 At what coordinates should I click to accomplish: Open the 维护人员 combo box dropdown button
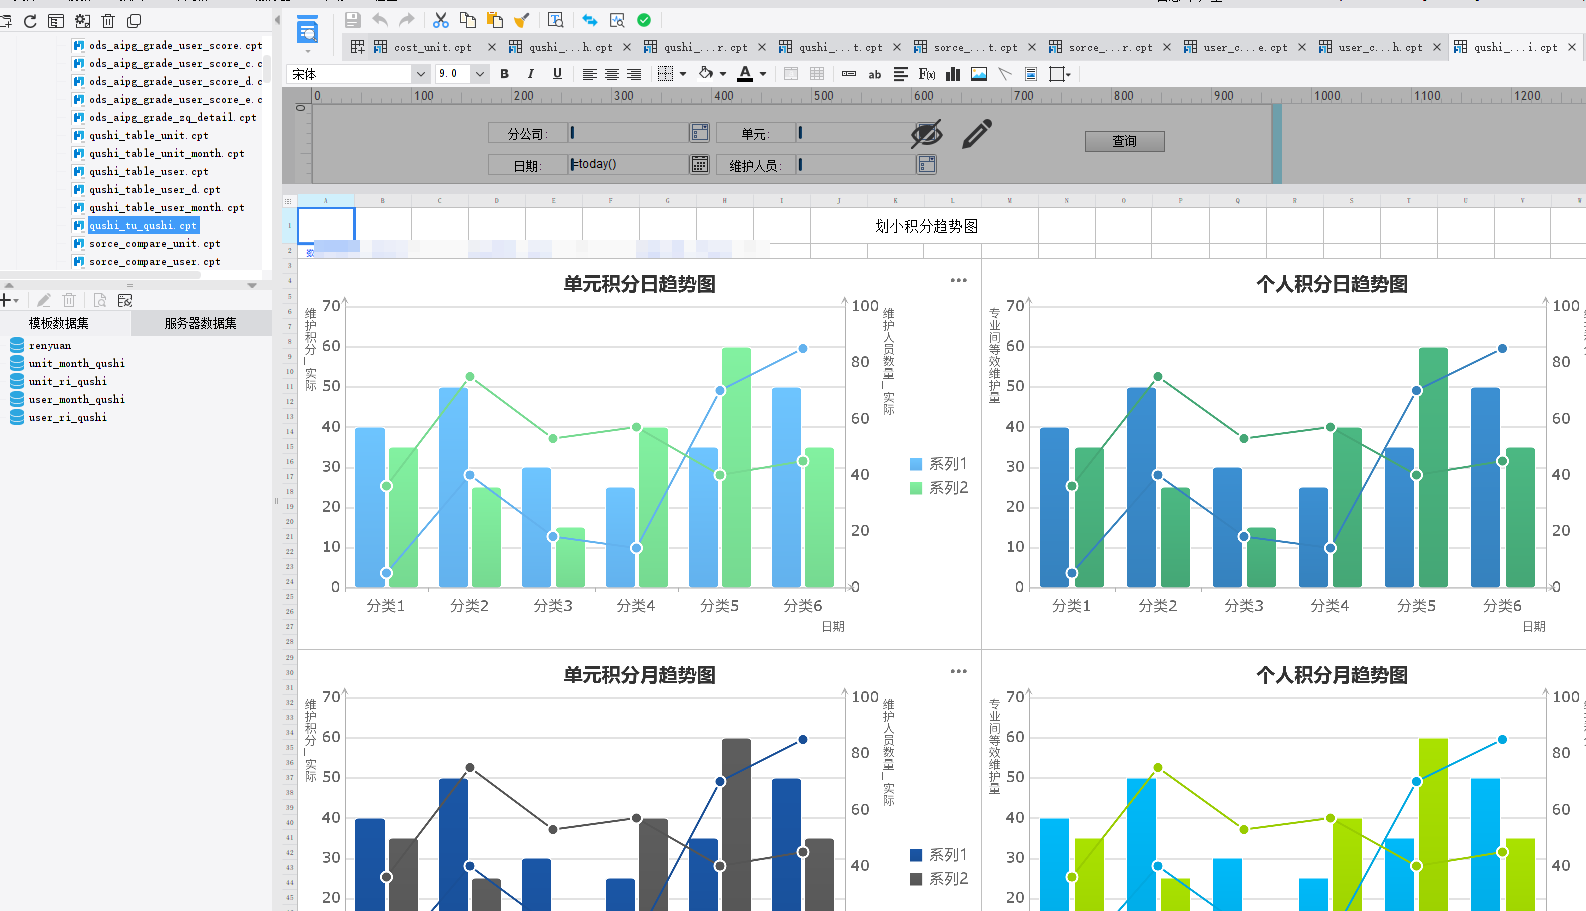[x=927, y=164]
